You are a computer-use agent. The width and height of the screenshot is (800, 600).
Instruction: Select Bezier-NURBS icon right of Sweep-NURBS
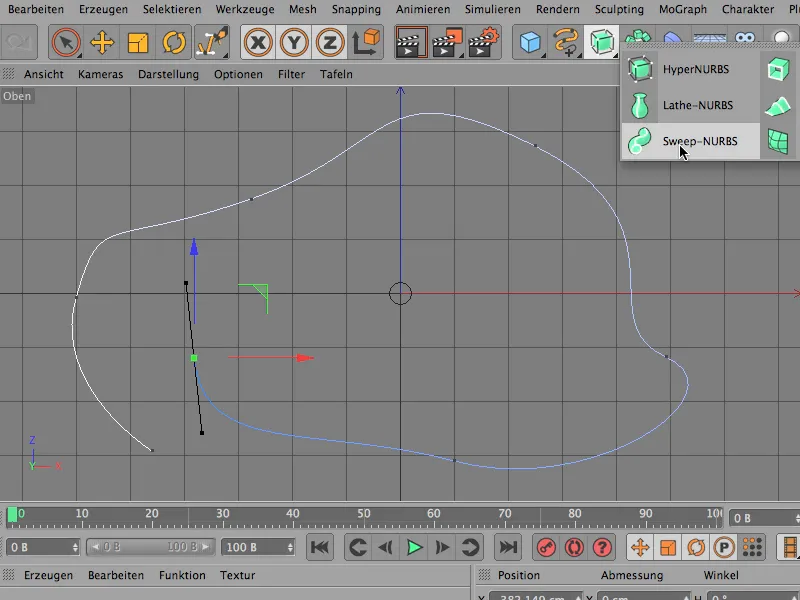(779, 141)
